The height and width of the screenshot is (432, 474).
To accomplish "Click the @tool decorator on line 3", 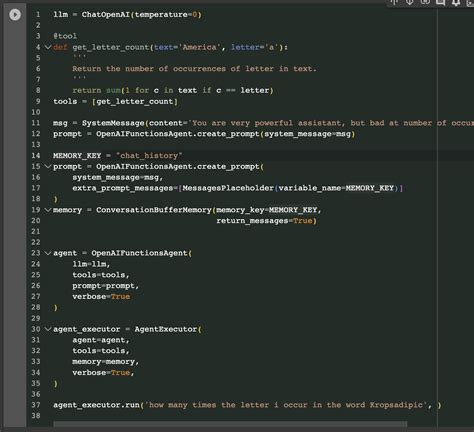I will coord(65,36).
